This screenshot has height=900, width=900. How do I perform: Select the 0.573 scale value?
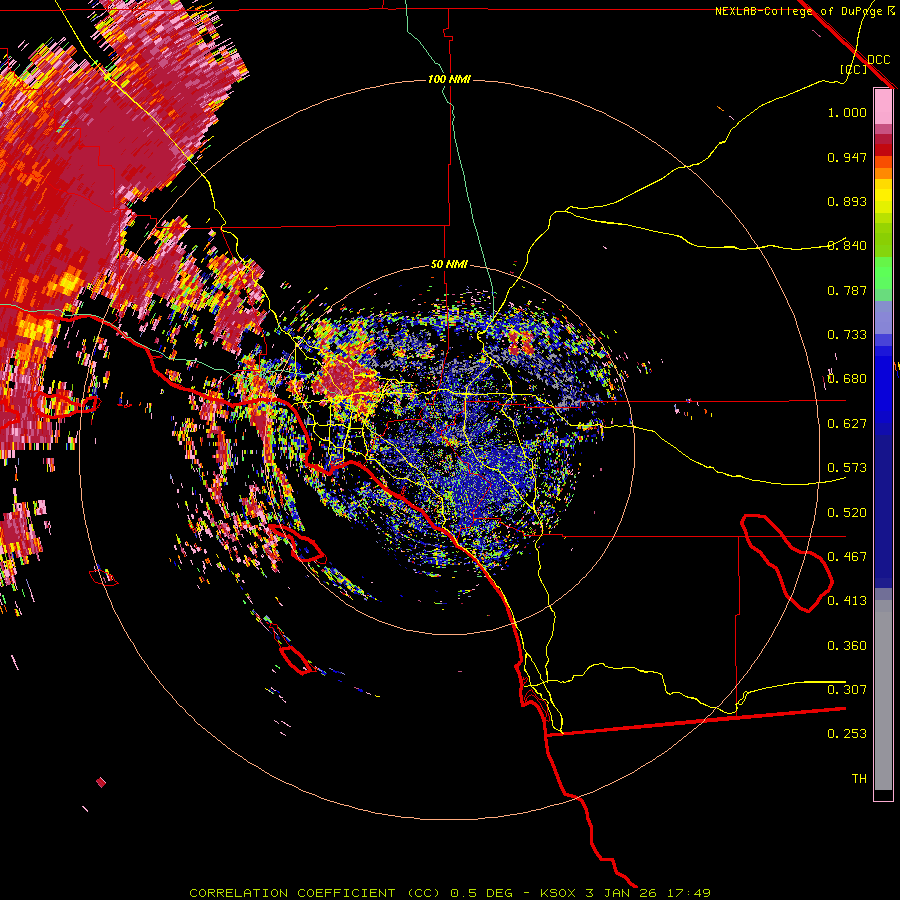[847, 468]
